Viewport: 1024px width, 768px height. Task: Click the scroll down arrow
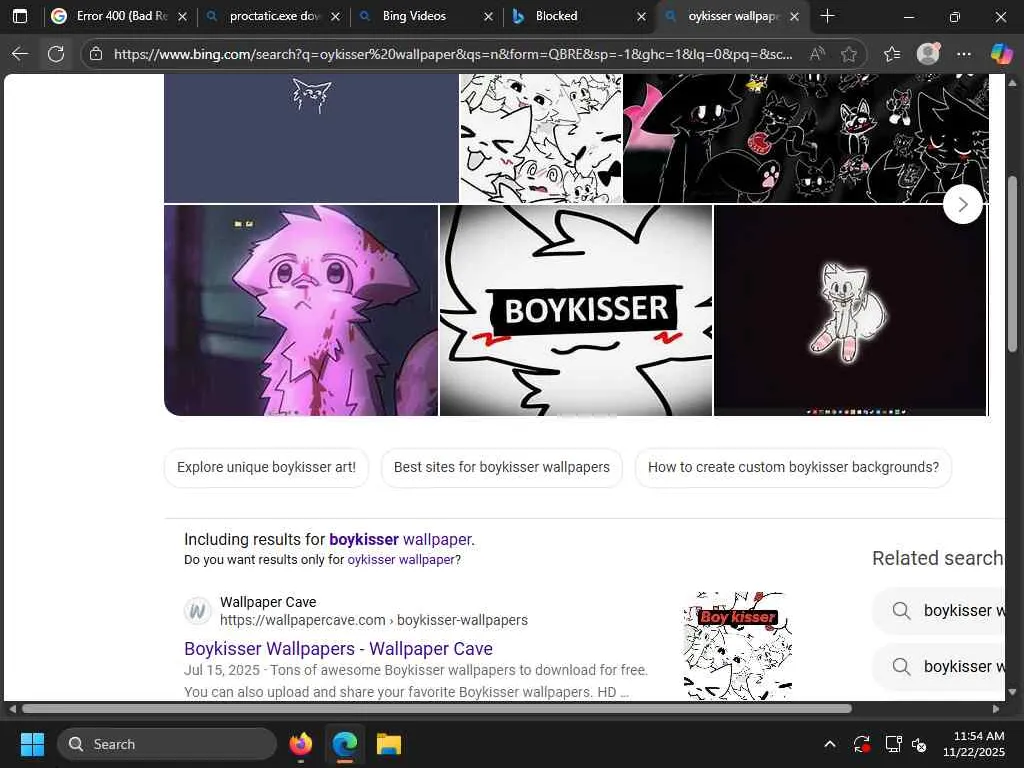pos(1012,692)
